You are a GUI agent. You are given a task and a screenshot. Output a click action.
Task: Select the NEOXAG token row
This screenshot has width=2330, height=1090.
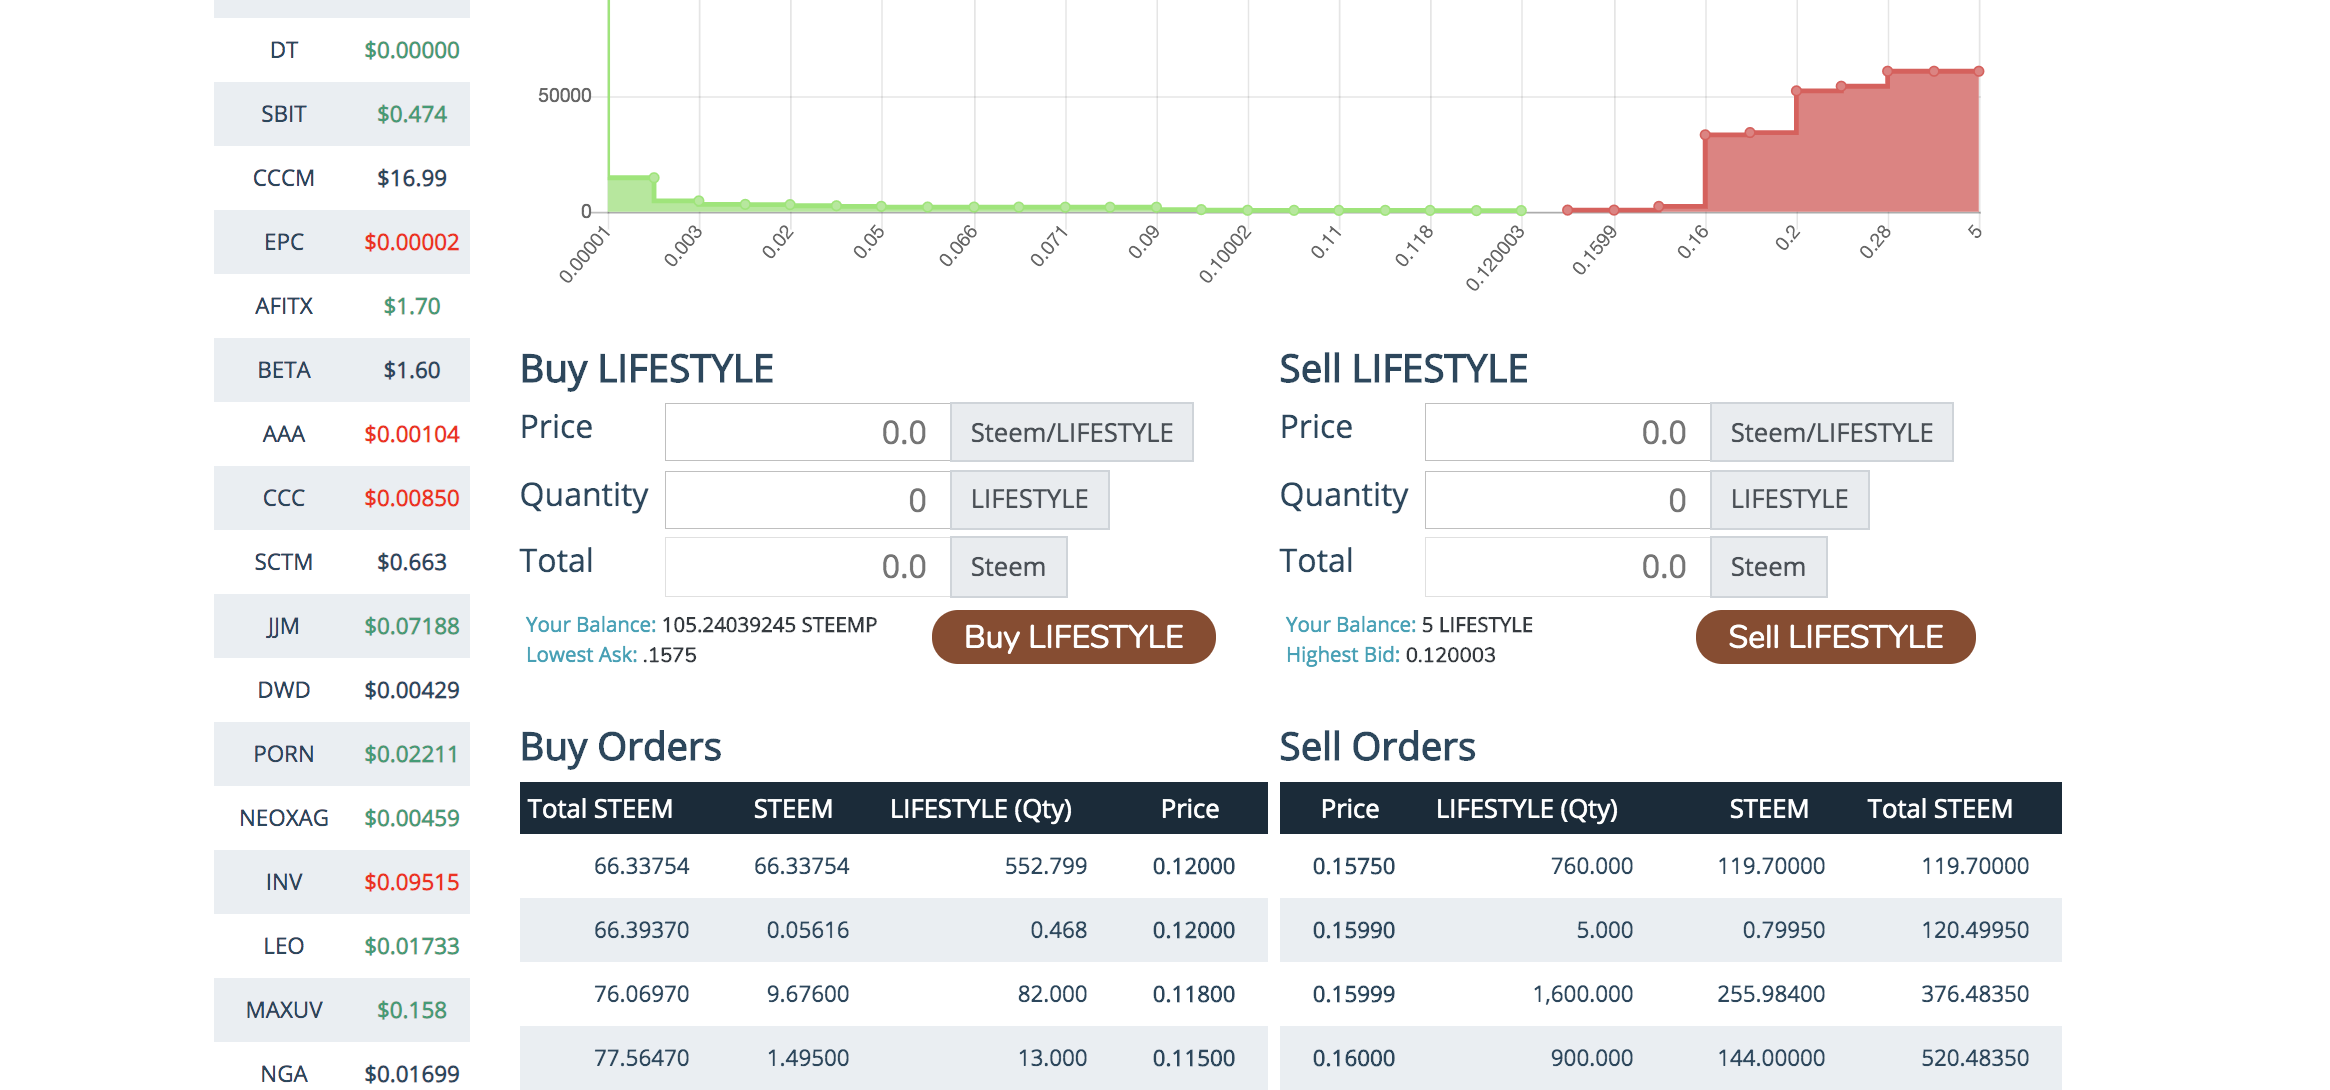tap(342, 818)
